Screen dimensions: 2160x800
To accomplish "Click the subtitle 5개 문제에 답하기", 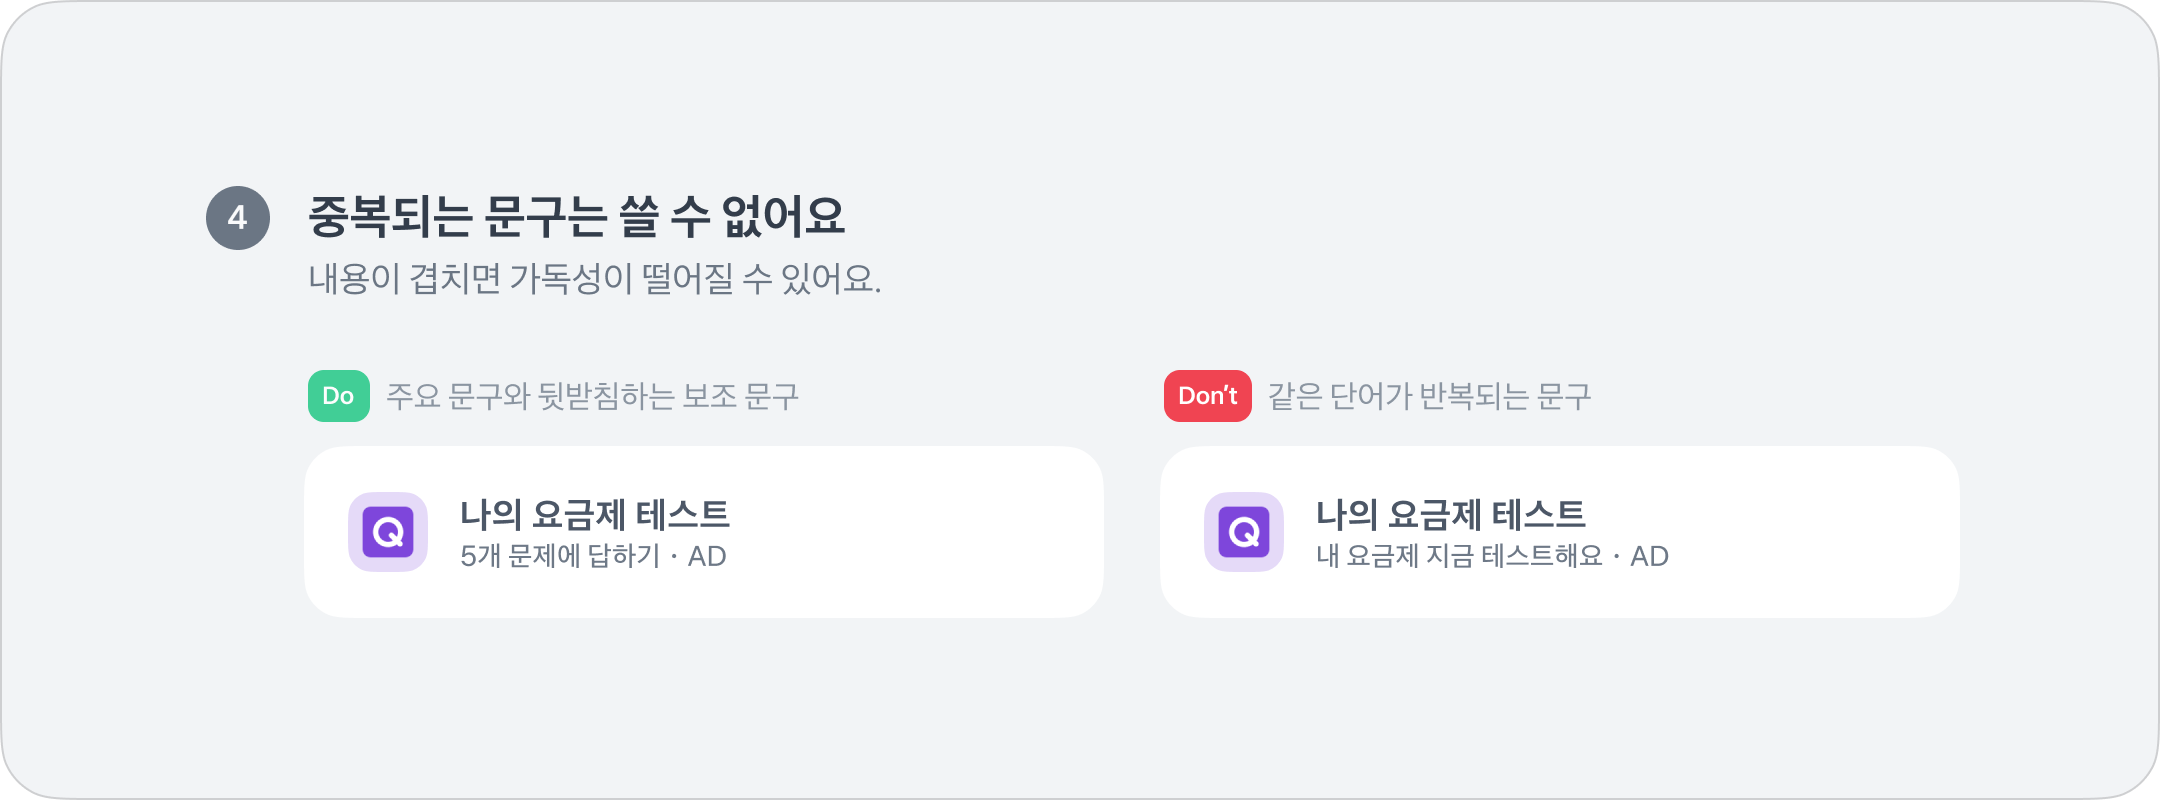I will click(x=560, y=556).
